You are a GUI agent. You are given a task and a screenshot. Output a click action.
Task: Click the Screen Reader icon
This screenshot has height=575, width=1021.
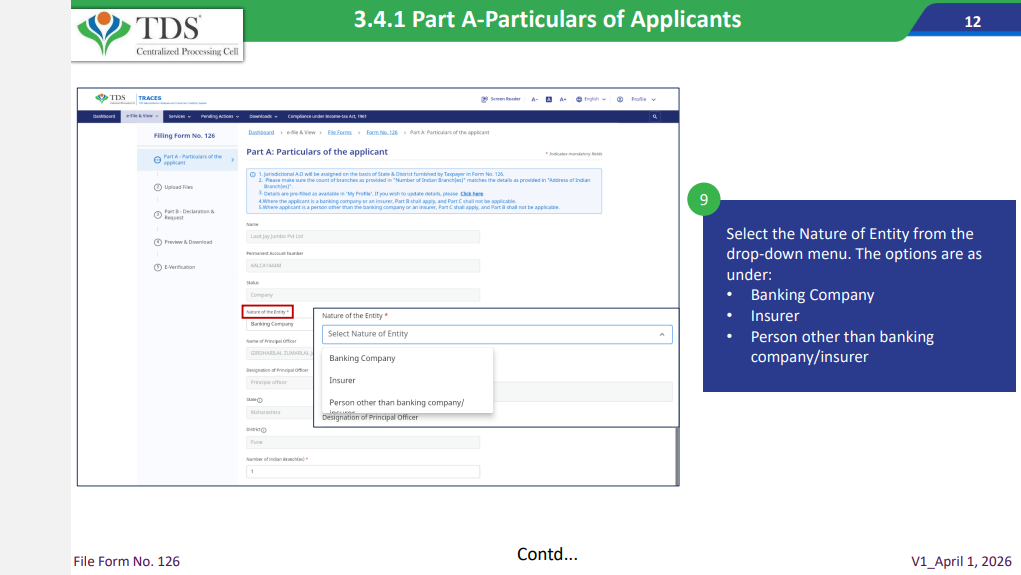tap(485, 99)
